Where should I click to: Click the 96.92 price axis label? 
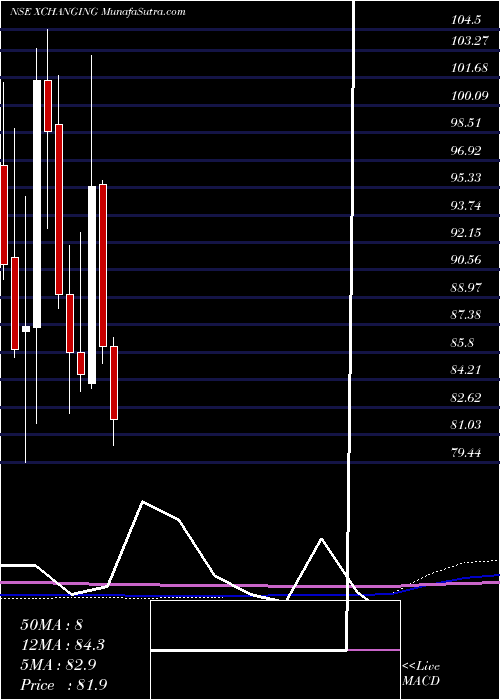[x=466, y=150]
